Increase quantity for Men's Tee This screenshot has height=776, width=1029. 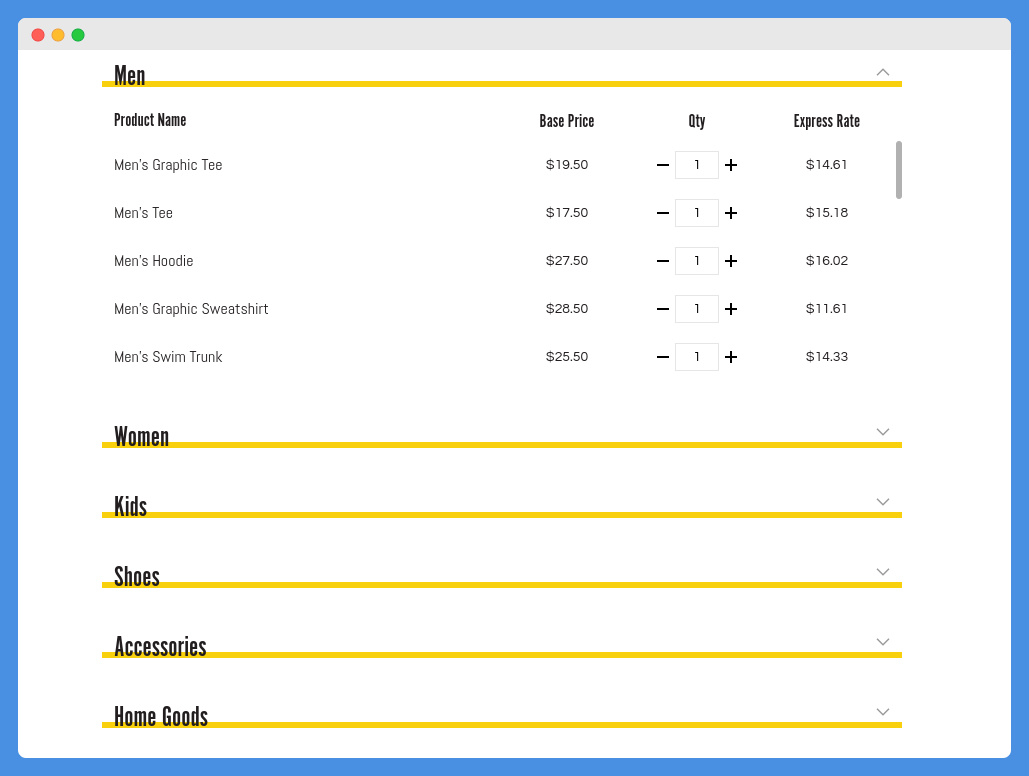pyautogui.click(x=731, y=213)
